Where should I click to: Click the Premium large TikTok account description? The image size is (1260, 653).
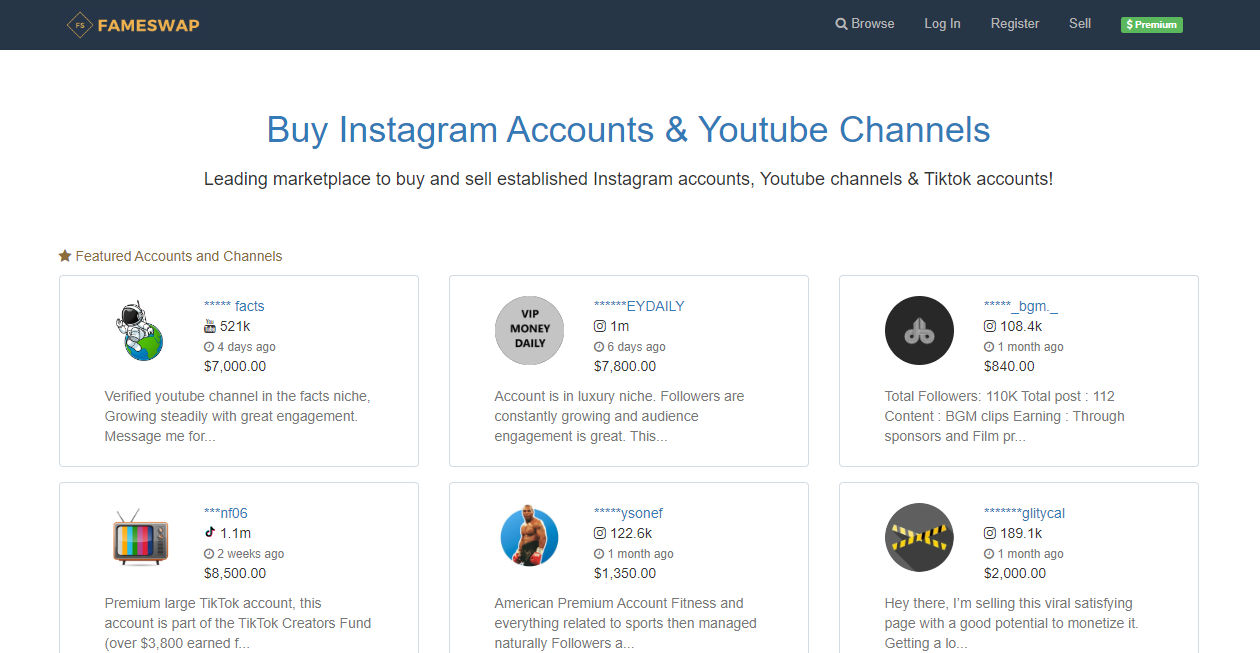click(238, 623)
